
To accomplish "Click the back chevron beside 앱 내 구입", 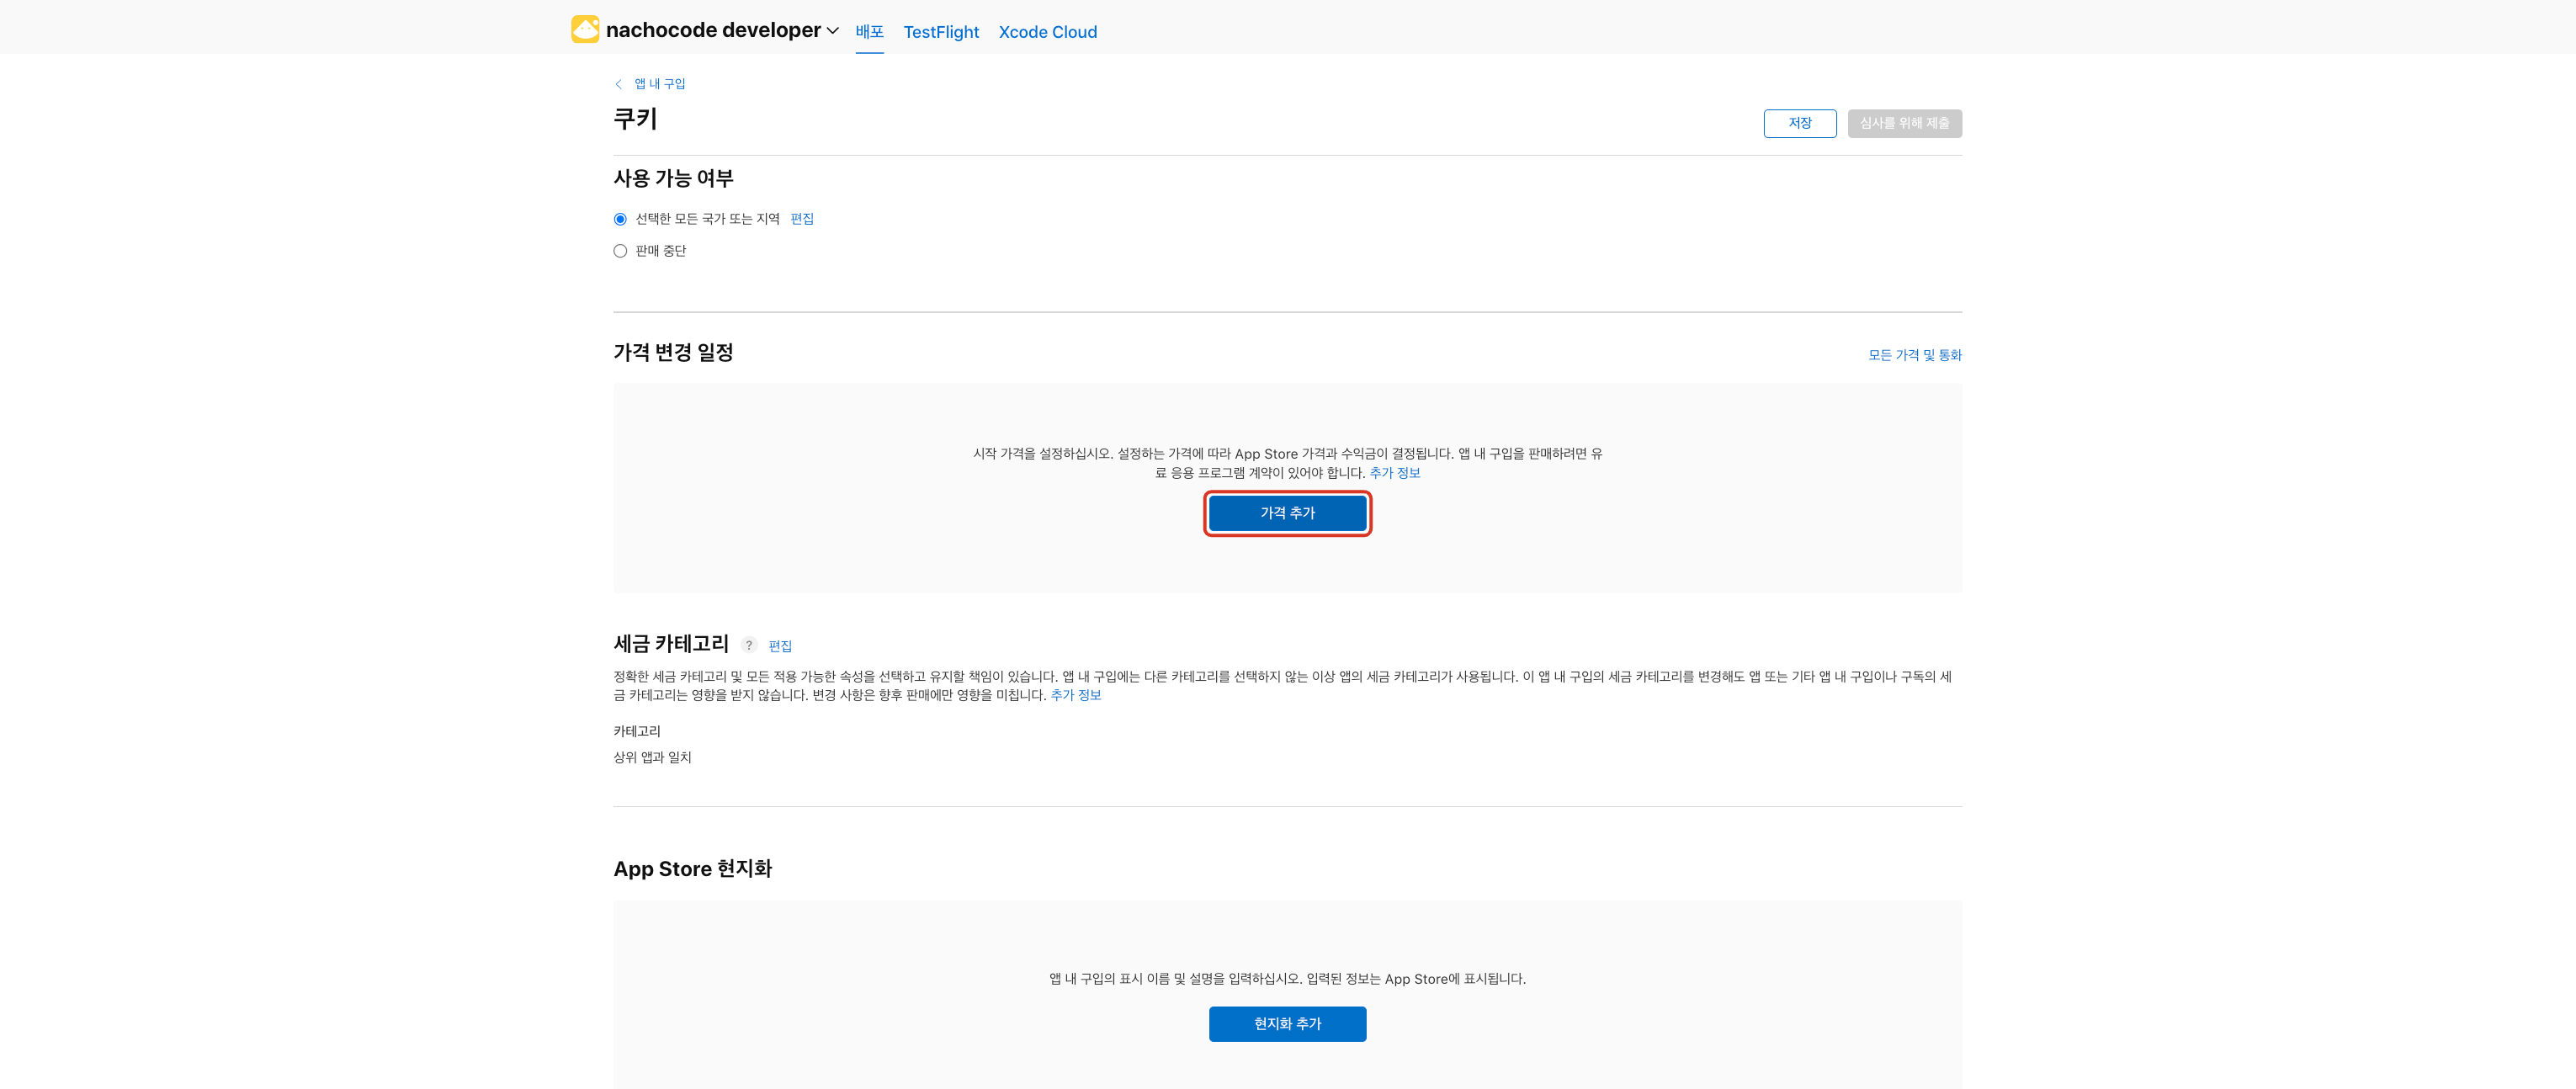I will coord(618,84).
